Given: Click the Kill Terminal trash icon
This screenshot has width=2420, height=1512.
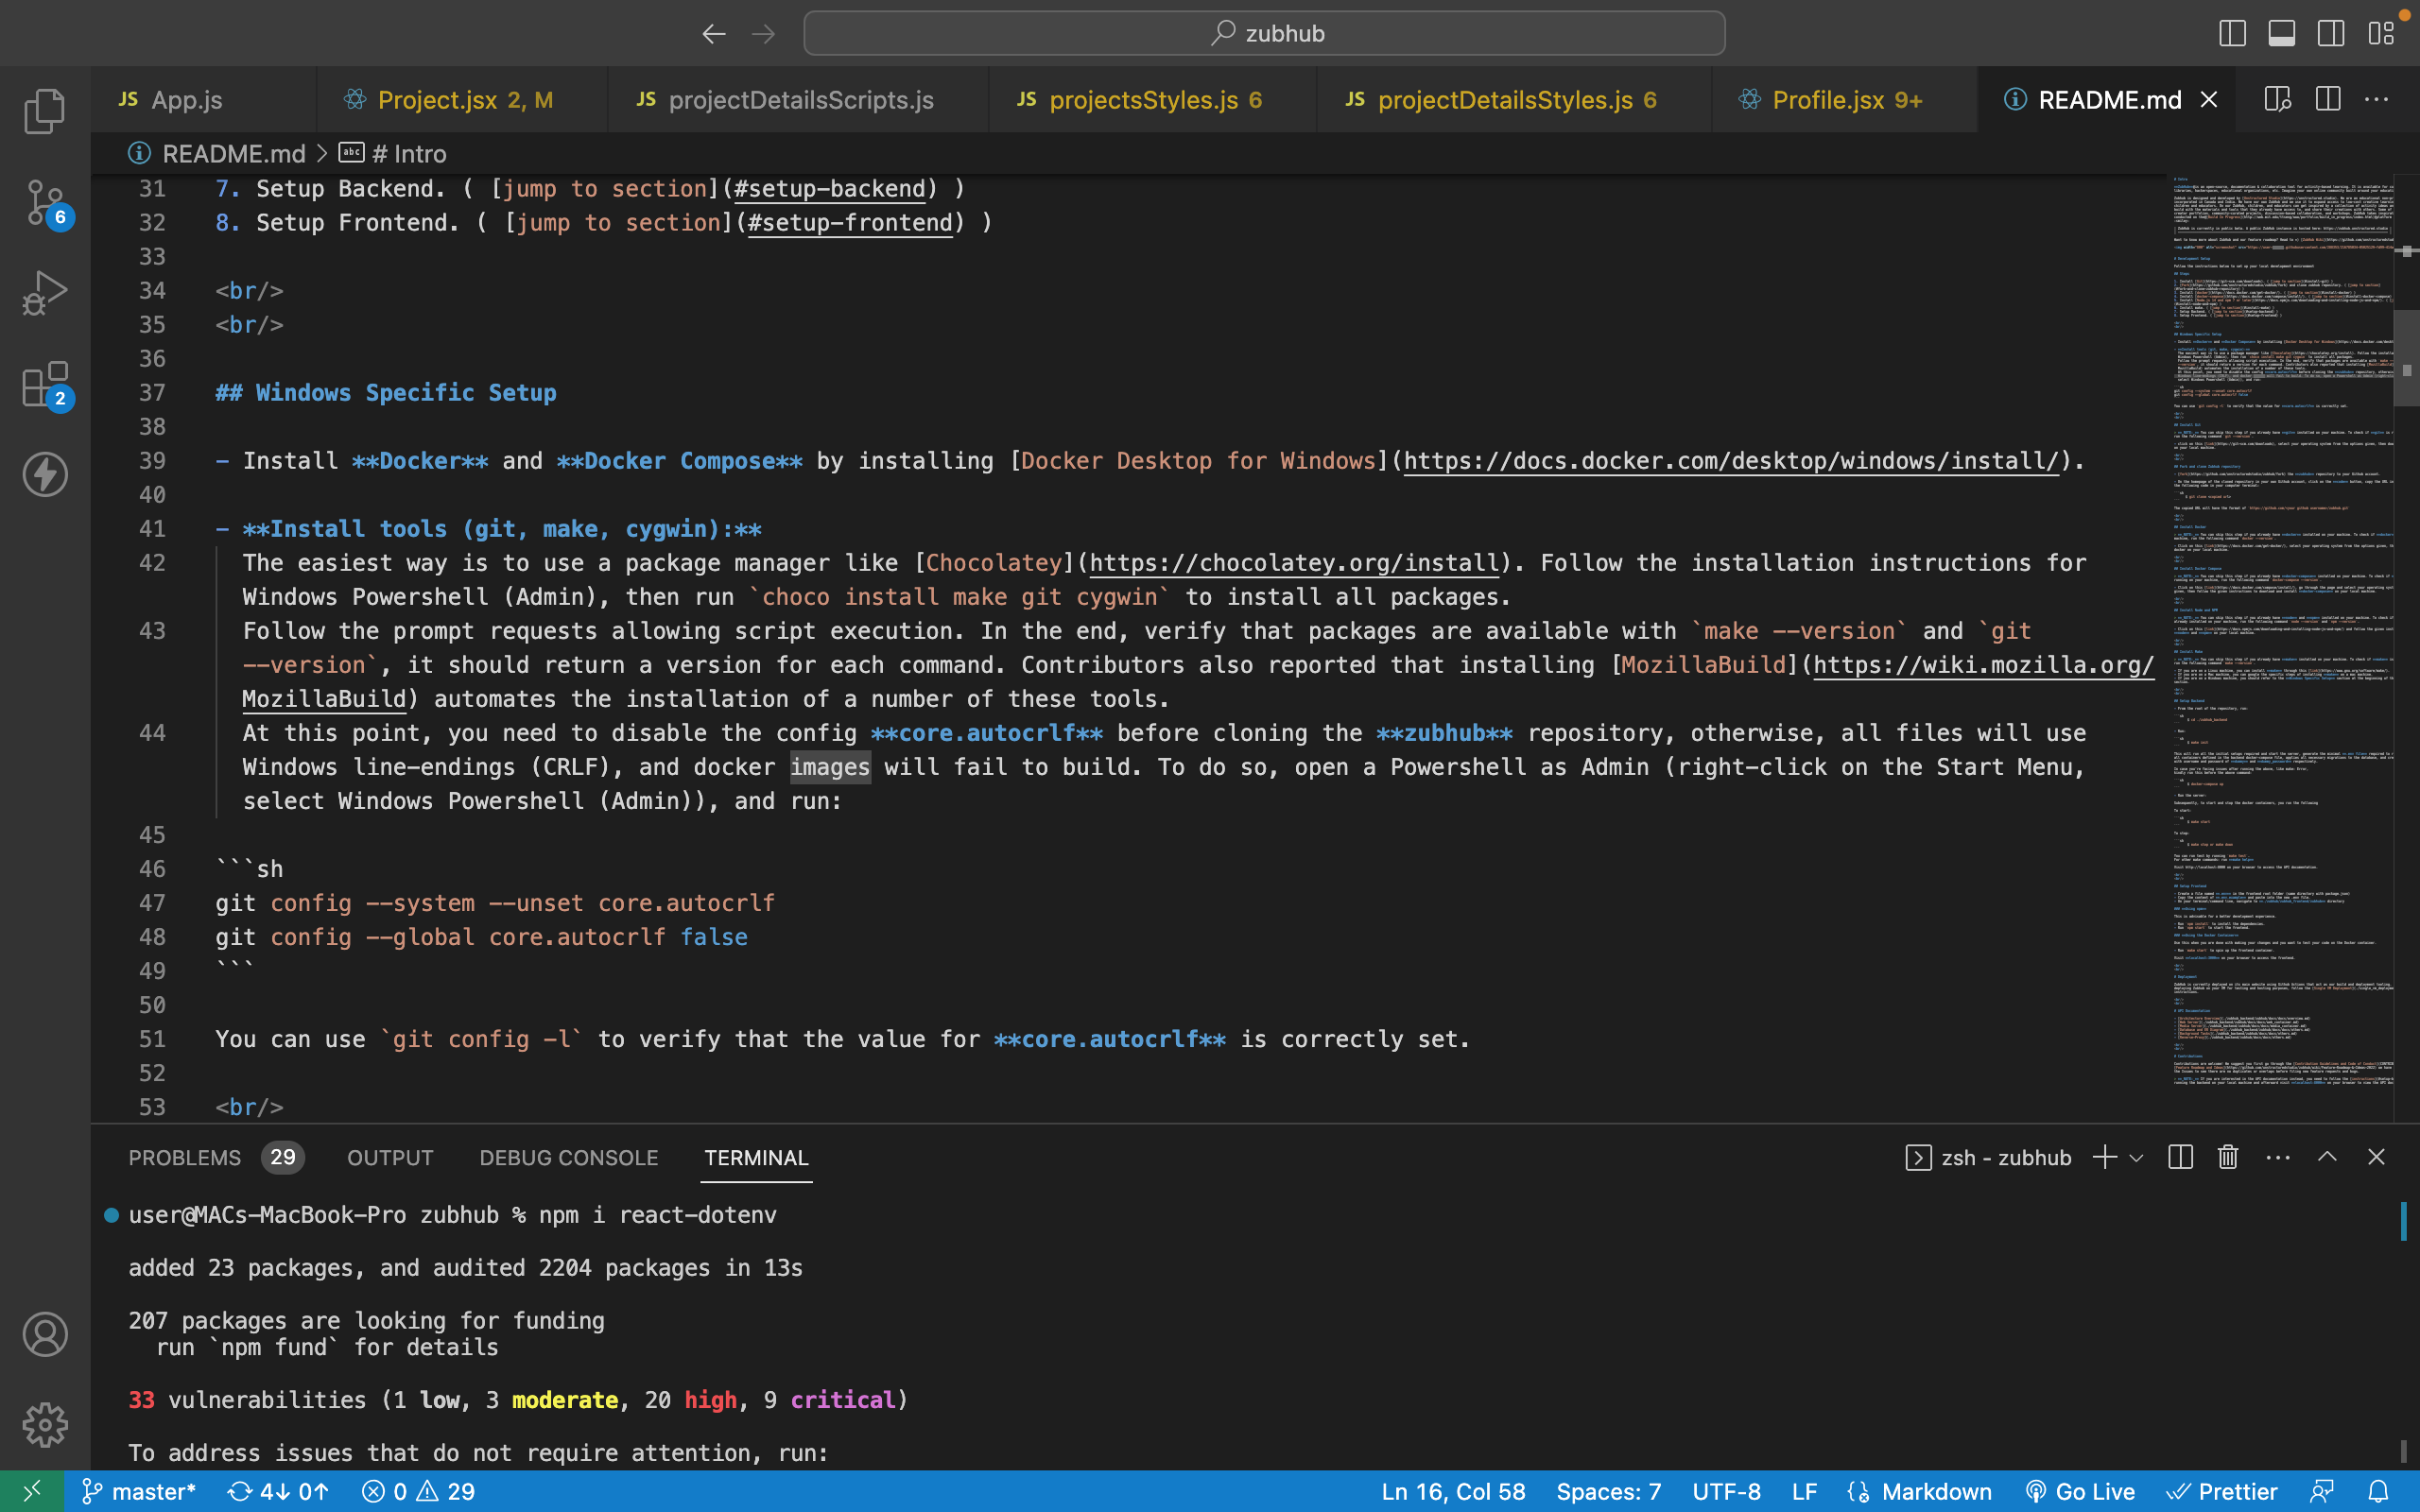Looking at the screenshot, I should point(2228,1157).
